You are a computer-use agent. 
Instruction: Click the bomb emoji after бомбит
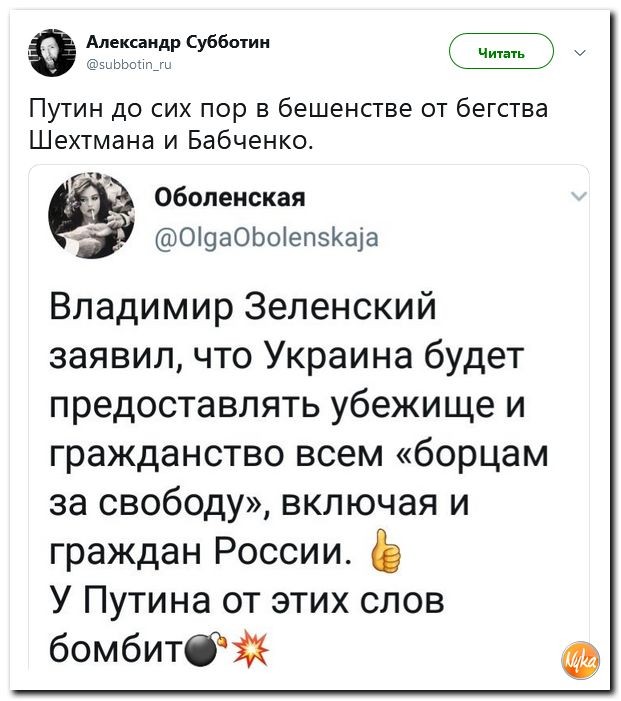tap(204, 650)
